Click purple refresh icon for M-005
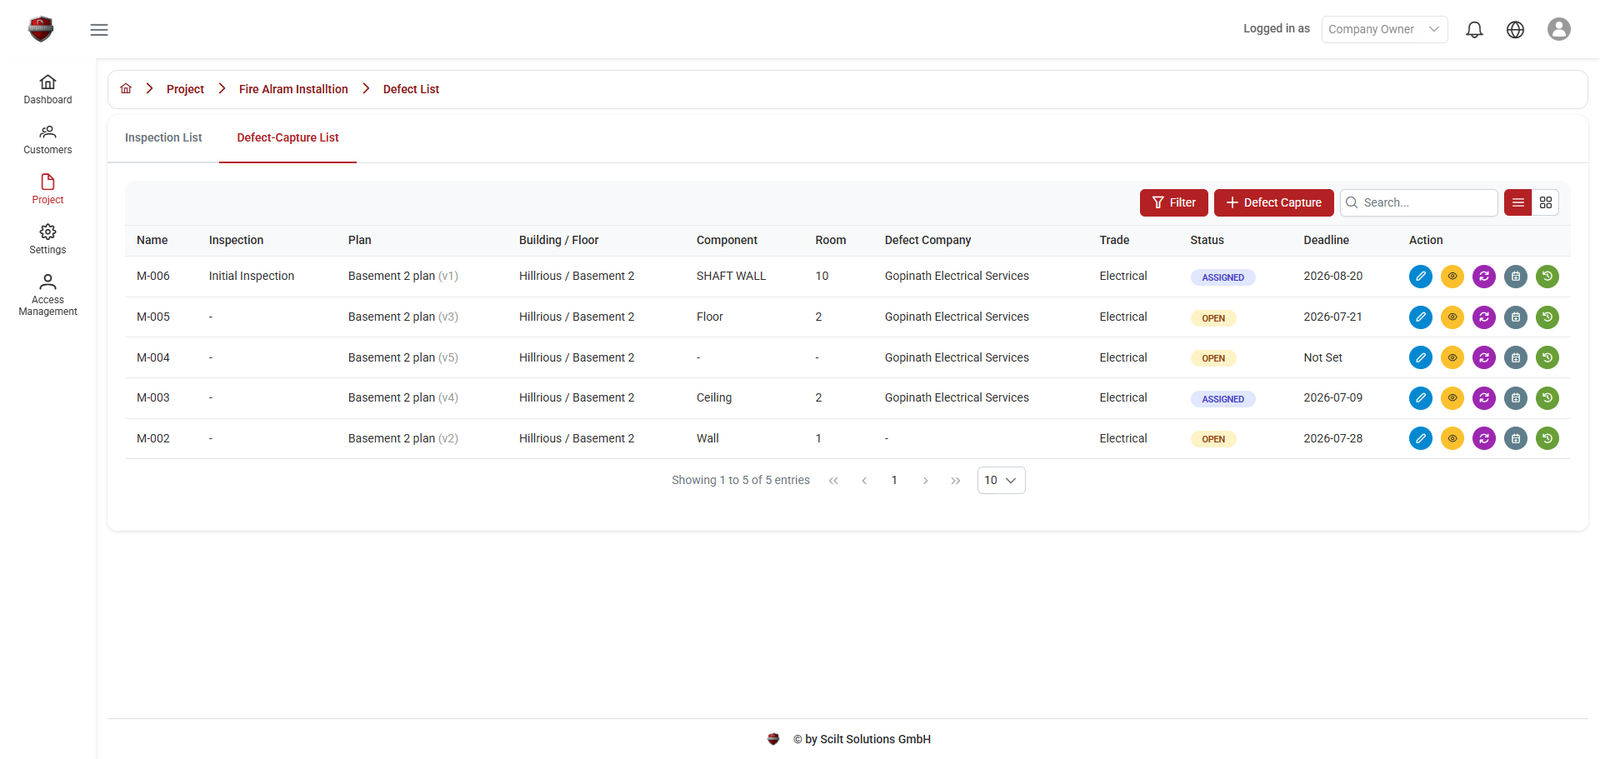Image resolution: width=1600 pixels, height=759 pixels. (1484, 317)
